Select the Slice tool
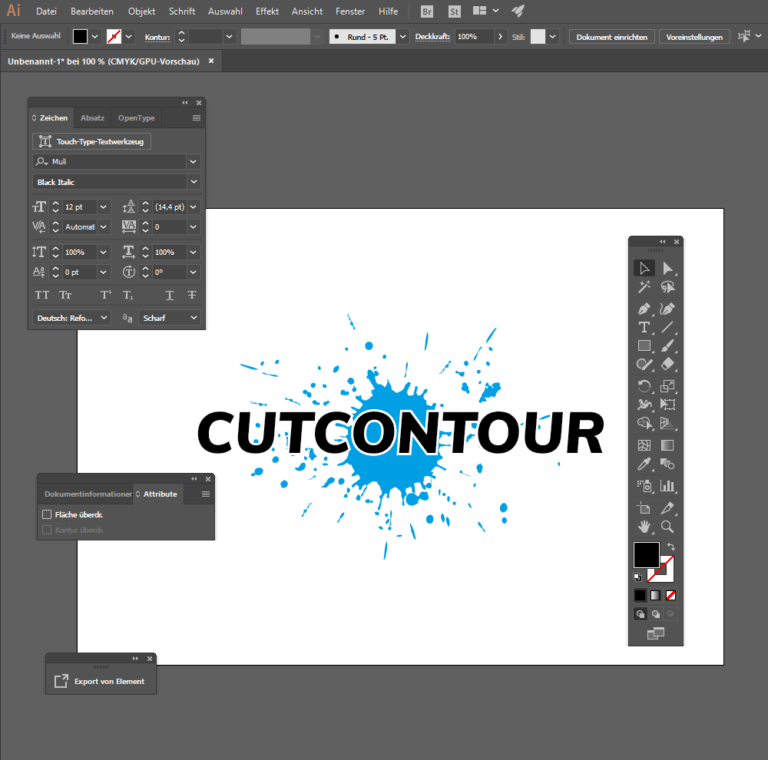Screen dimensions: 768x760 pyautogui.click(x=667, y=508)
